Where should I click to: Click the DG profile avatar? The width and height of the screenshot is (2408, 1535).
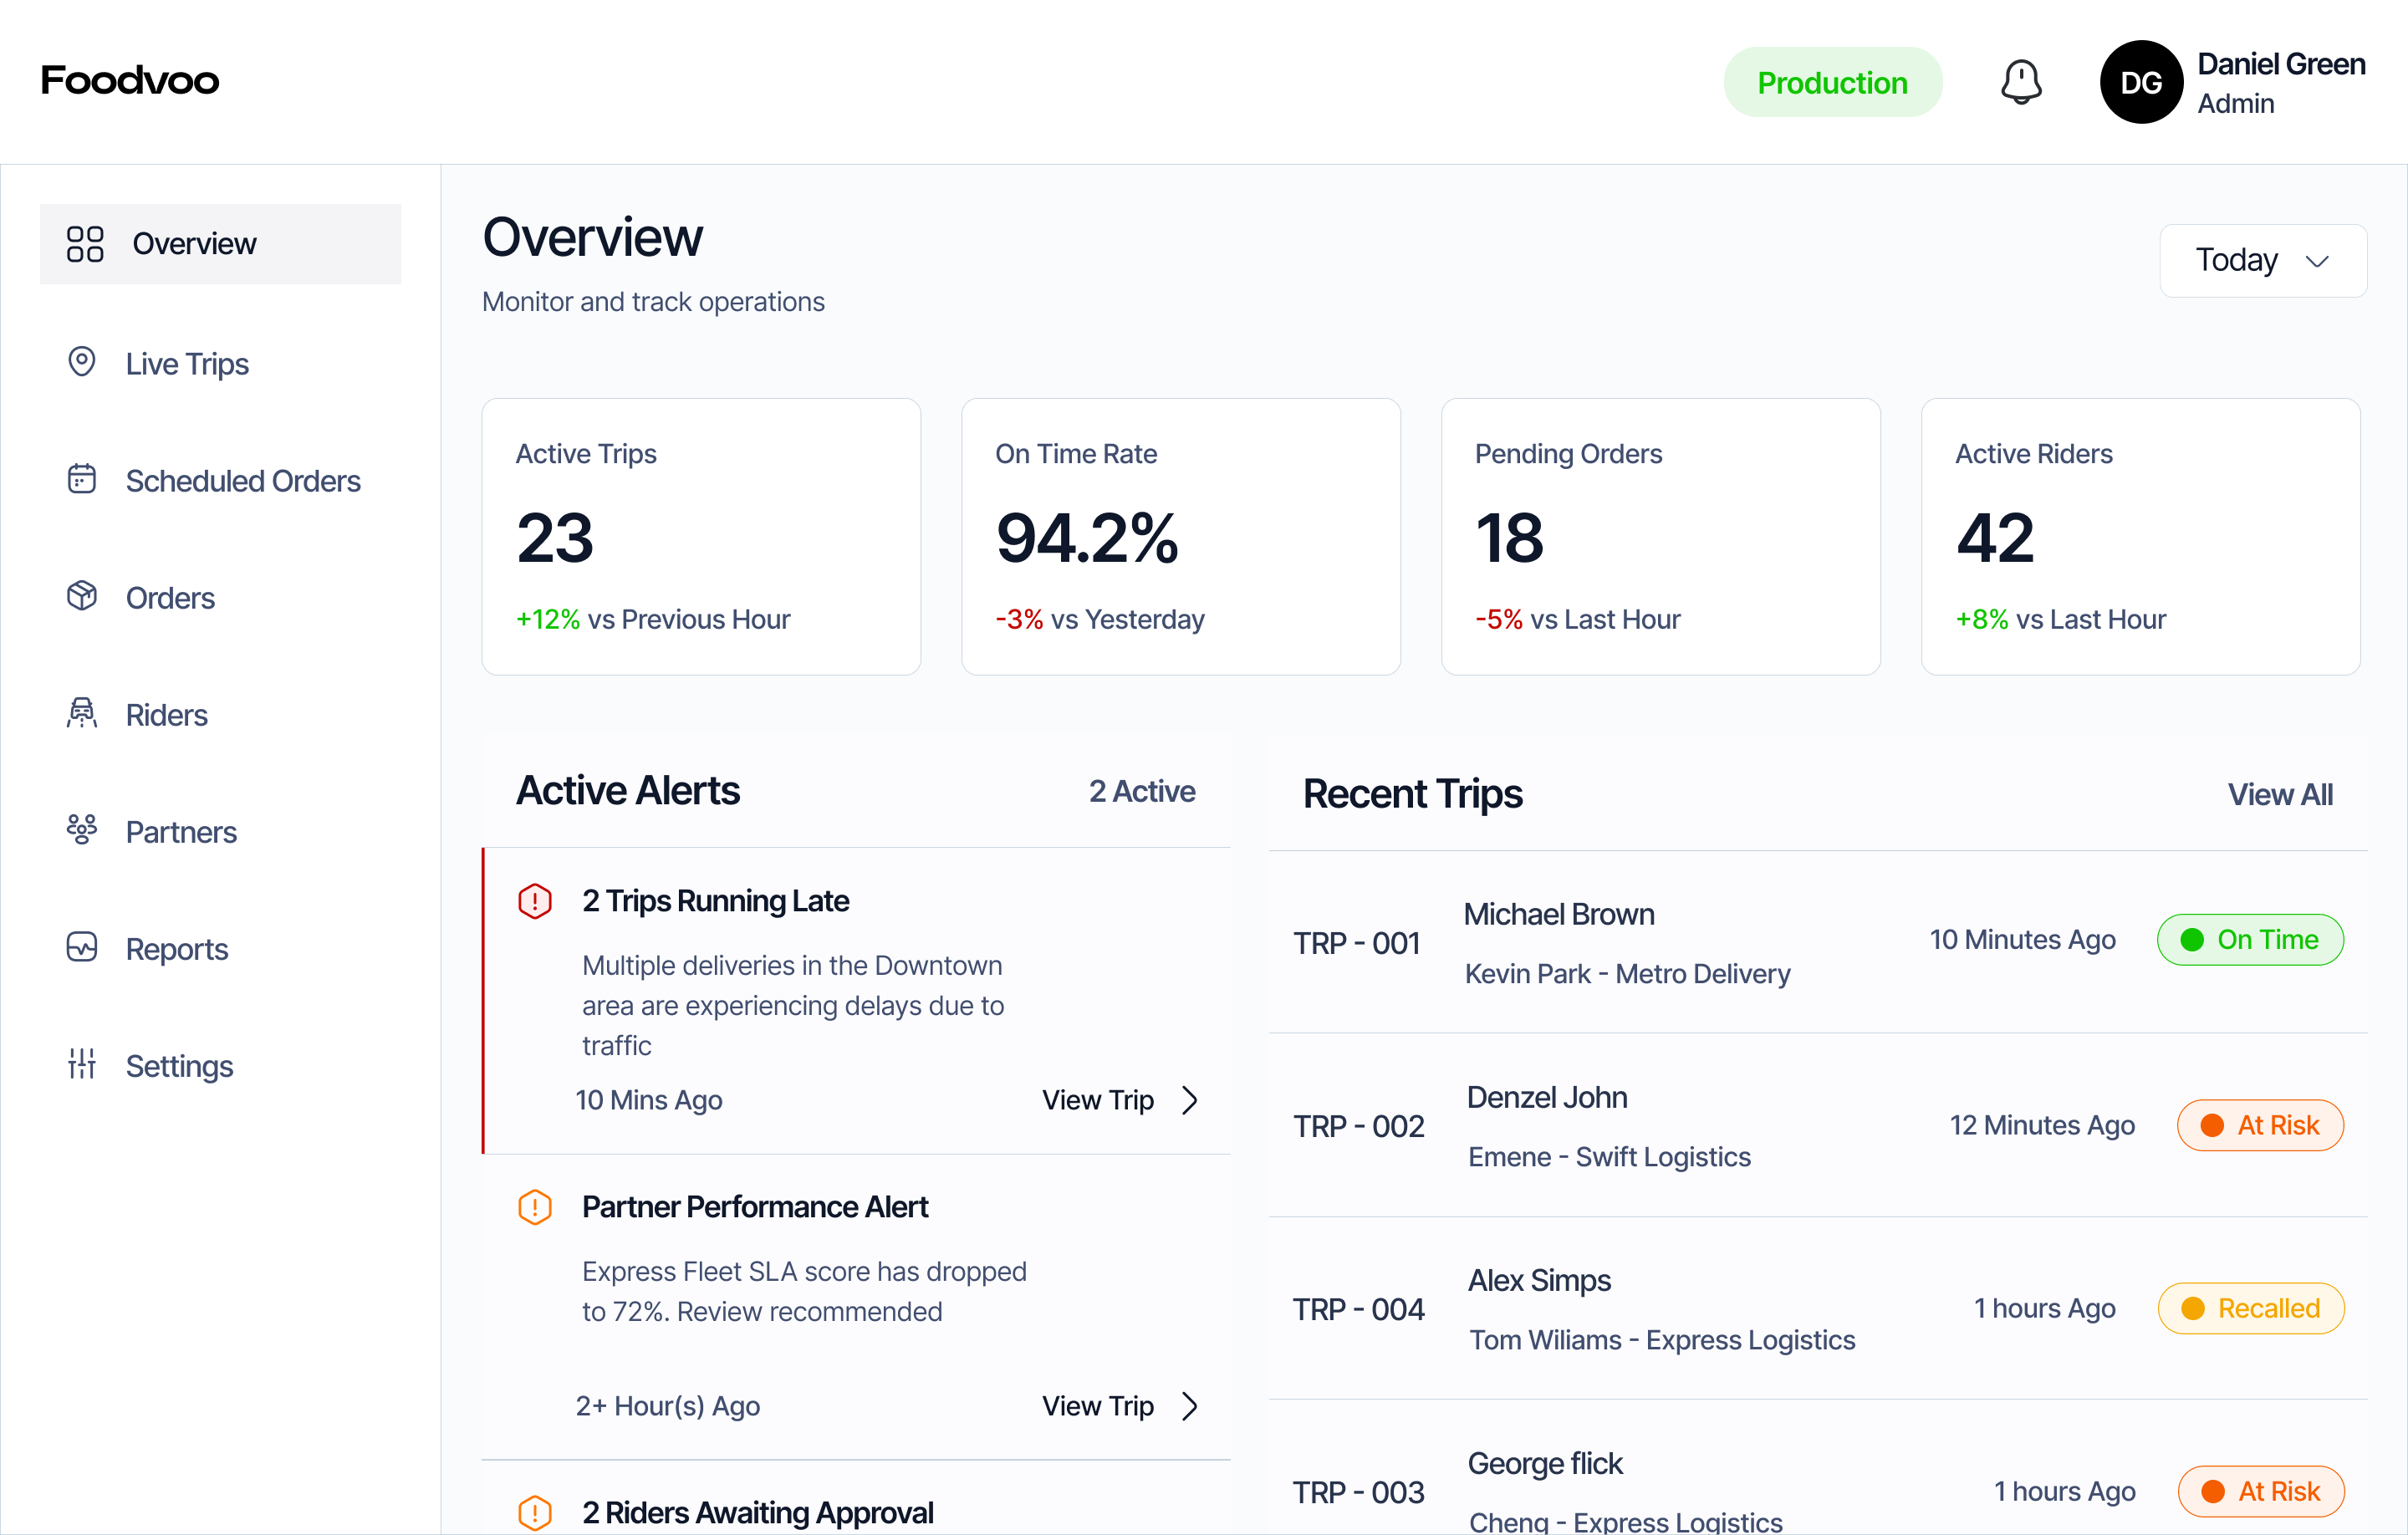(2141, 82)
